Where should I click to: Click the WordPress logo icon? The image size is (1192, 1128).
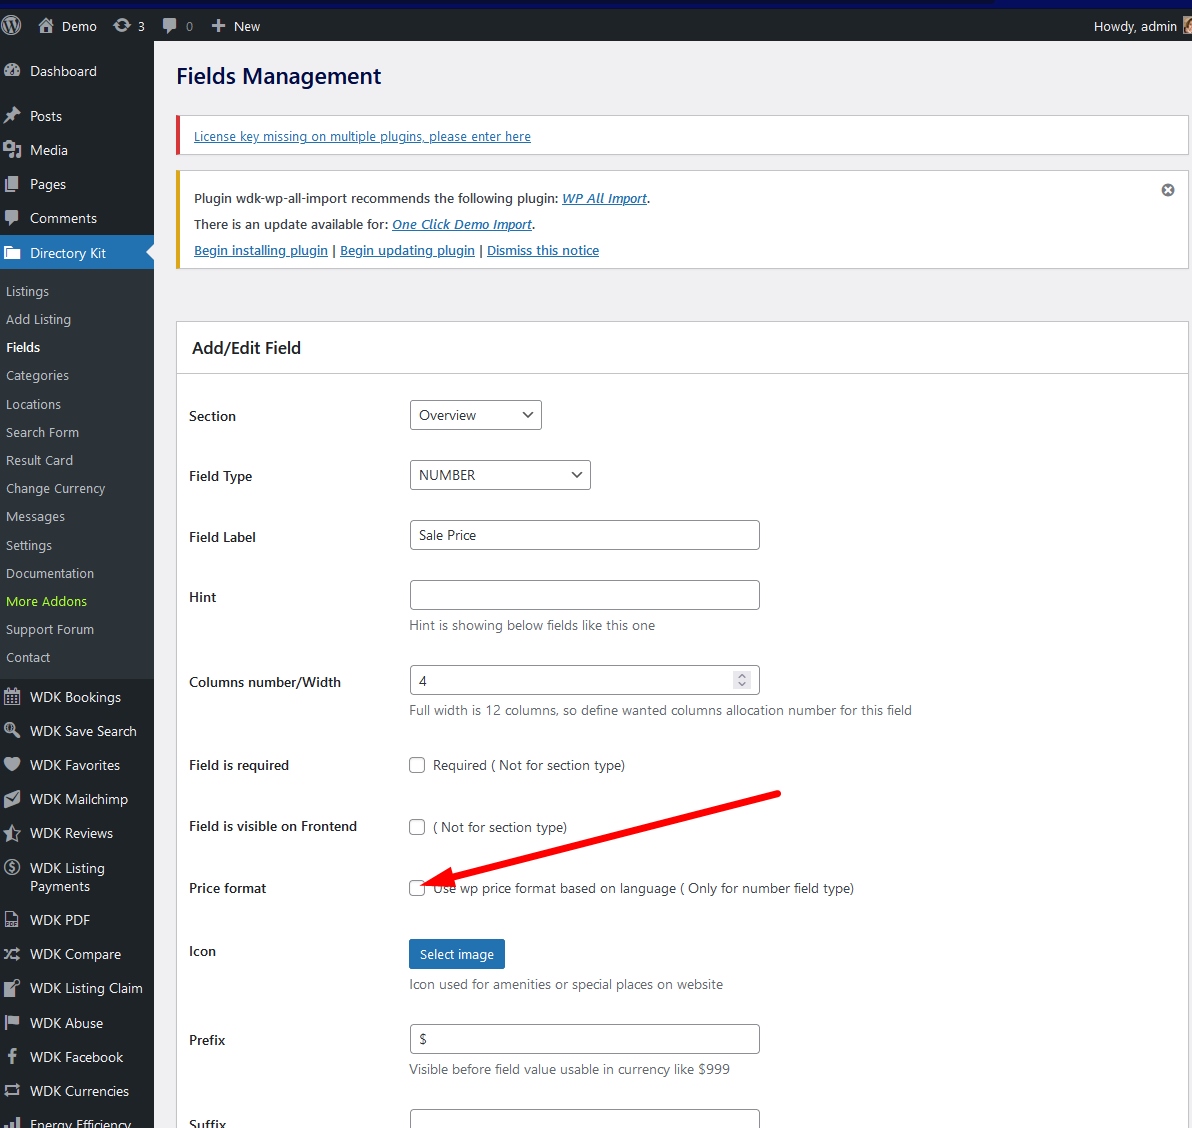[11, 26]
